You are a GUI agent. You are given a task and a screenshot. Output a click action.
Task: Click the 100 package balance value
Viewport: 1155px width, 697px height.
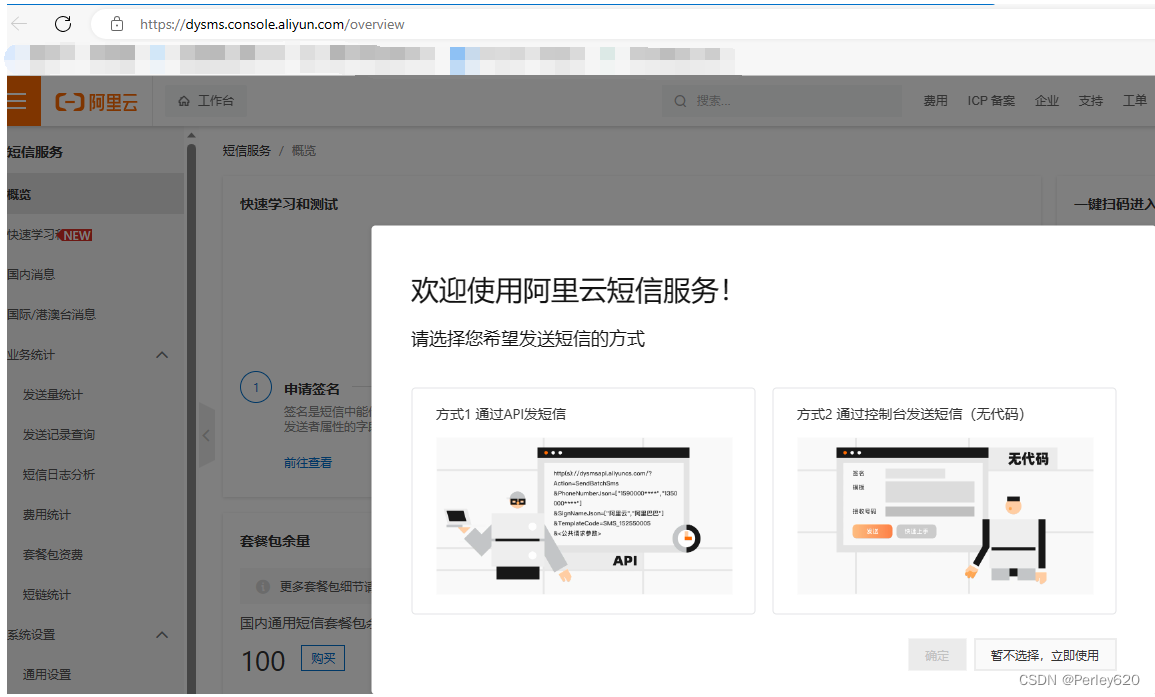point(263,661)
